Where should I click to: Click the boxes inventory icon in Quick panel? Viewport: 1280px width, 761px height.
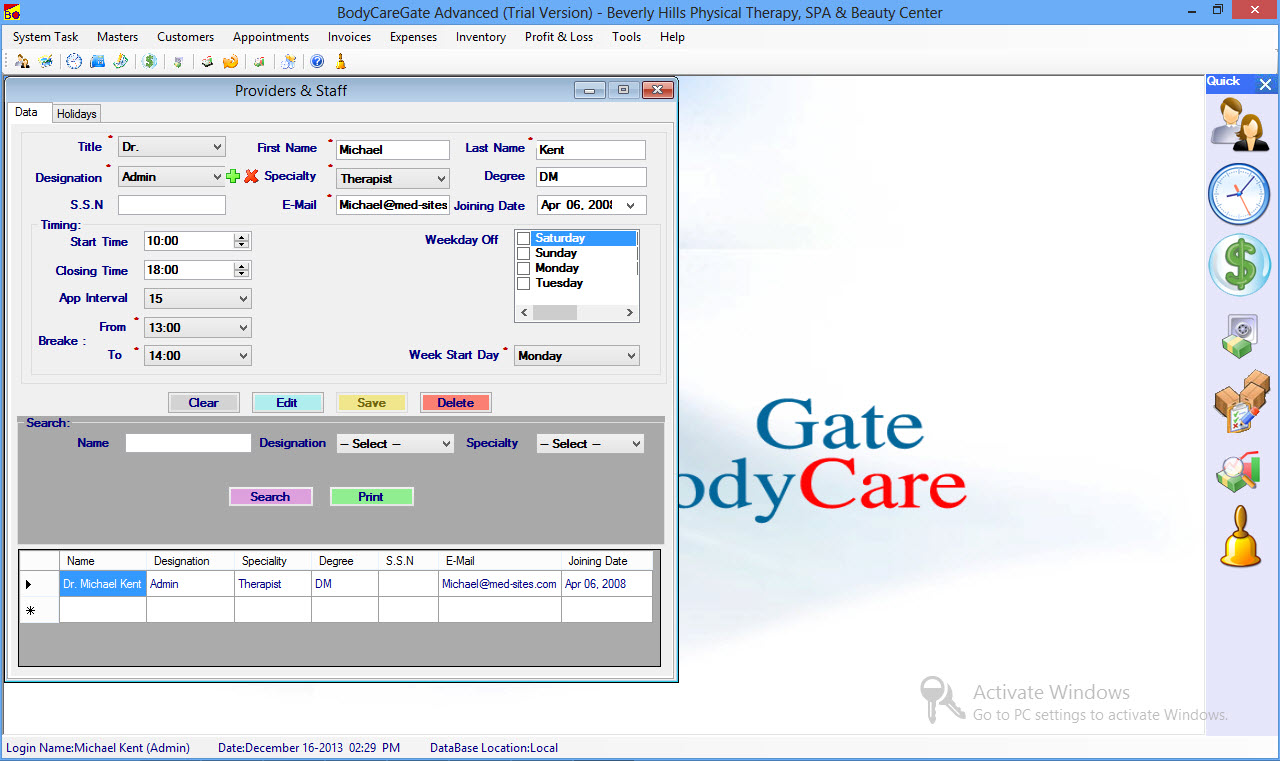[1240, 402]
